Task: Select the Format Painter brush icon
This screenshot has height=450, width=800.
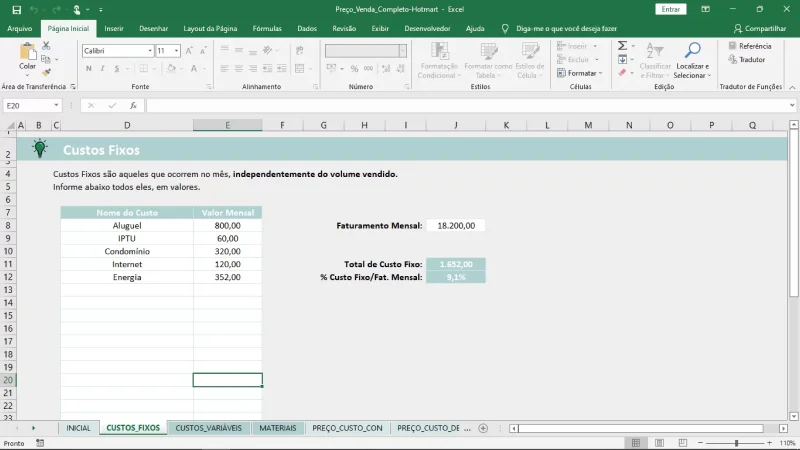Action: coord(46,71)
